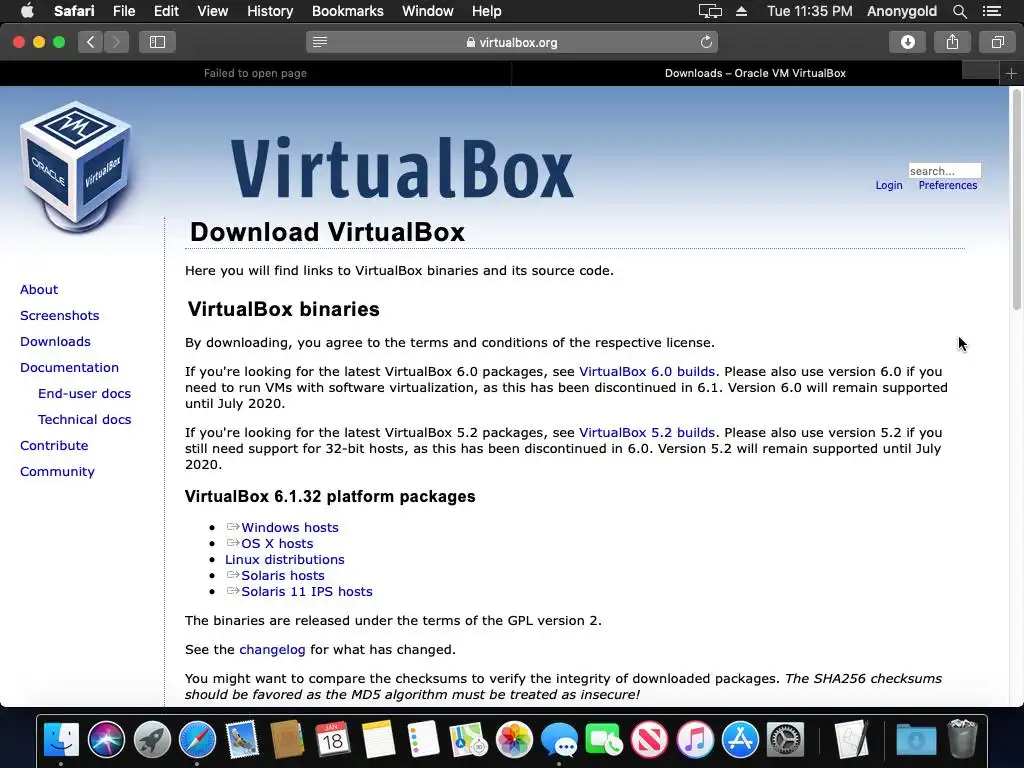This screenshot has height=768, width=1024.
Task: Open Community in the sidebar
Action: pos(57,472)
